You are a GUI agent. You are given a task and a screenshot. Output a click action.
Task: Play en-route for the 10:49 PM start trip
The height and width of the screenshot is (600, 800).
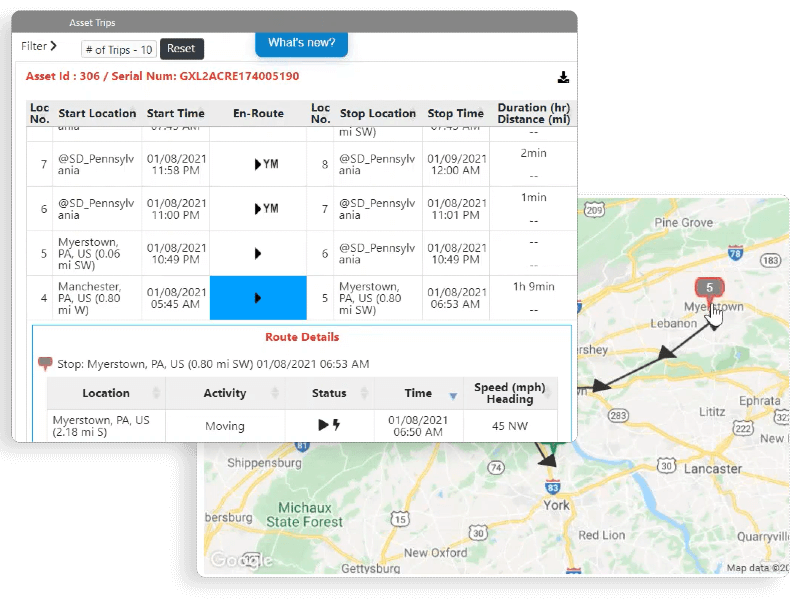click(258, 254)
